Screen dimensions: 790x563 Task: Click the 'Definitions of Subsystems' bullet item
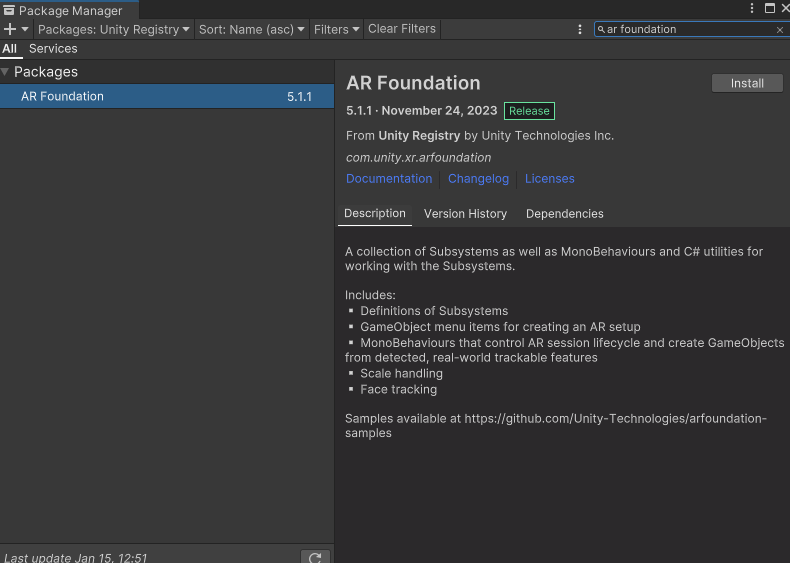point(434,311)
